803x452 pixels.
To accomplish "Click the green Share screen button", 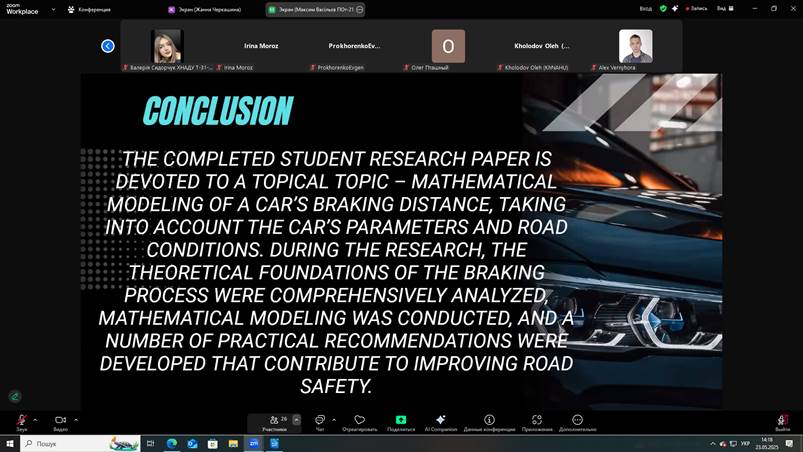I will [401, 421].
